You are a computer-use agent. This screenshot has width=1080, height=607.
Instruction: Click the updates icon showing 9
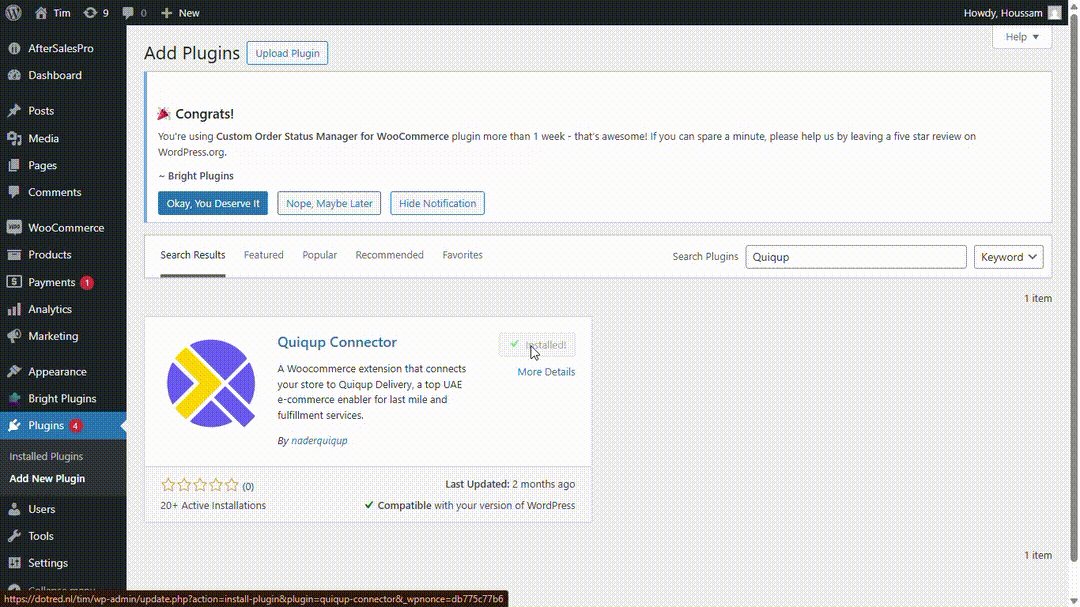[x=90, y=12]
